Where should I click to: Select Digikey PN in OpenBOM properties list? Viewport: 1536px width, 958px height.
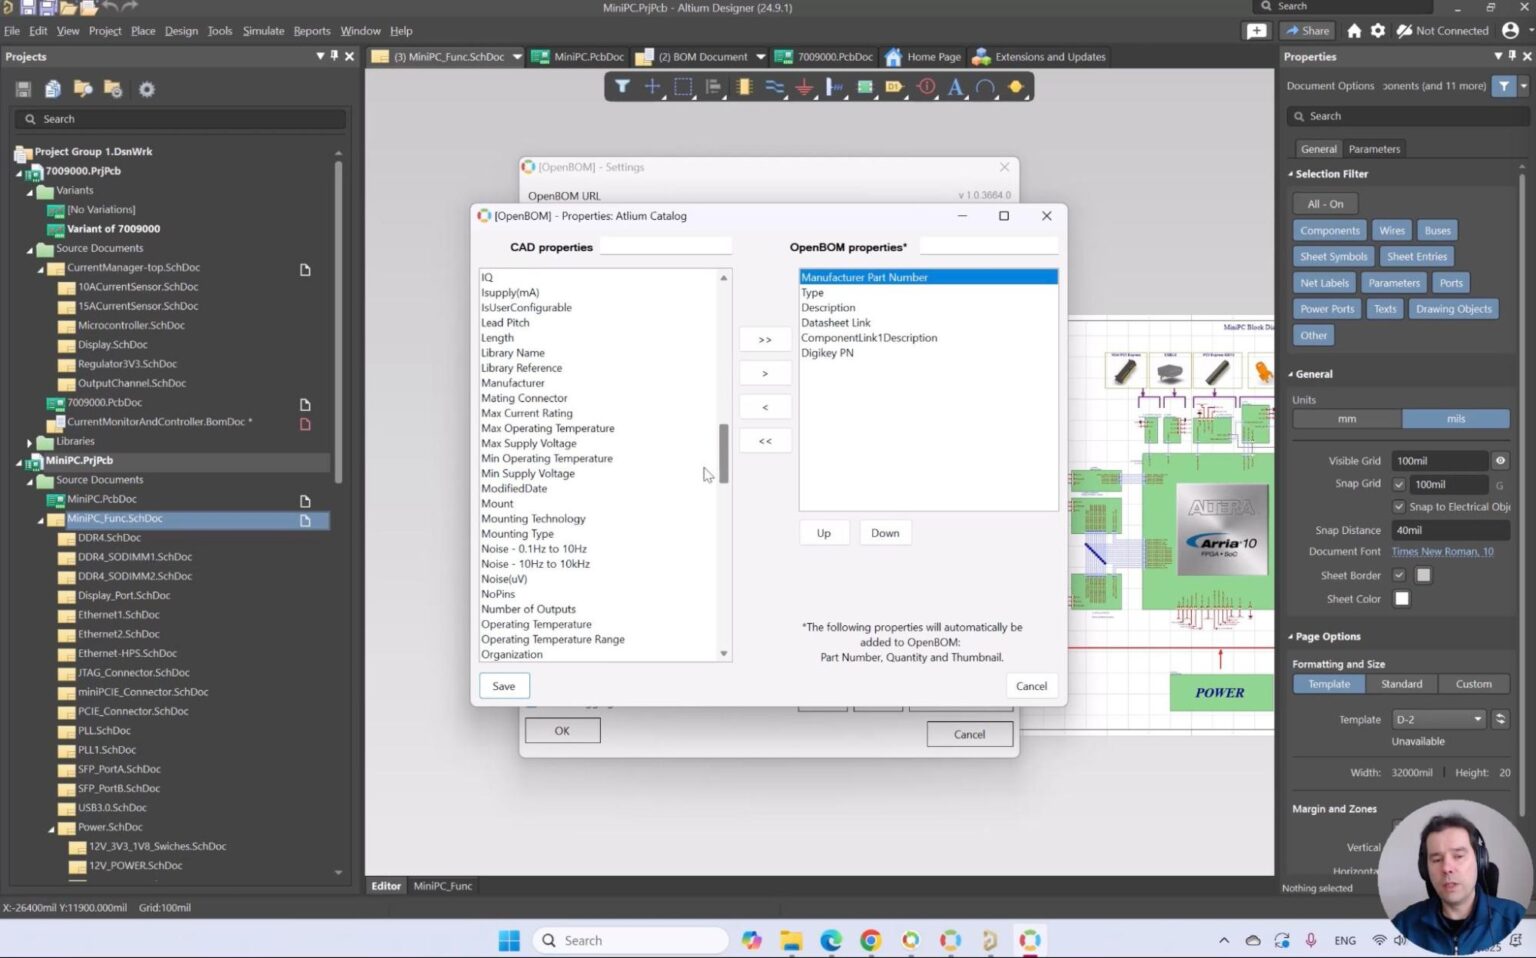(828, 352)
